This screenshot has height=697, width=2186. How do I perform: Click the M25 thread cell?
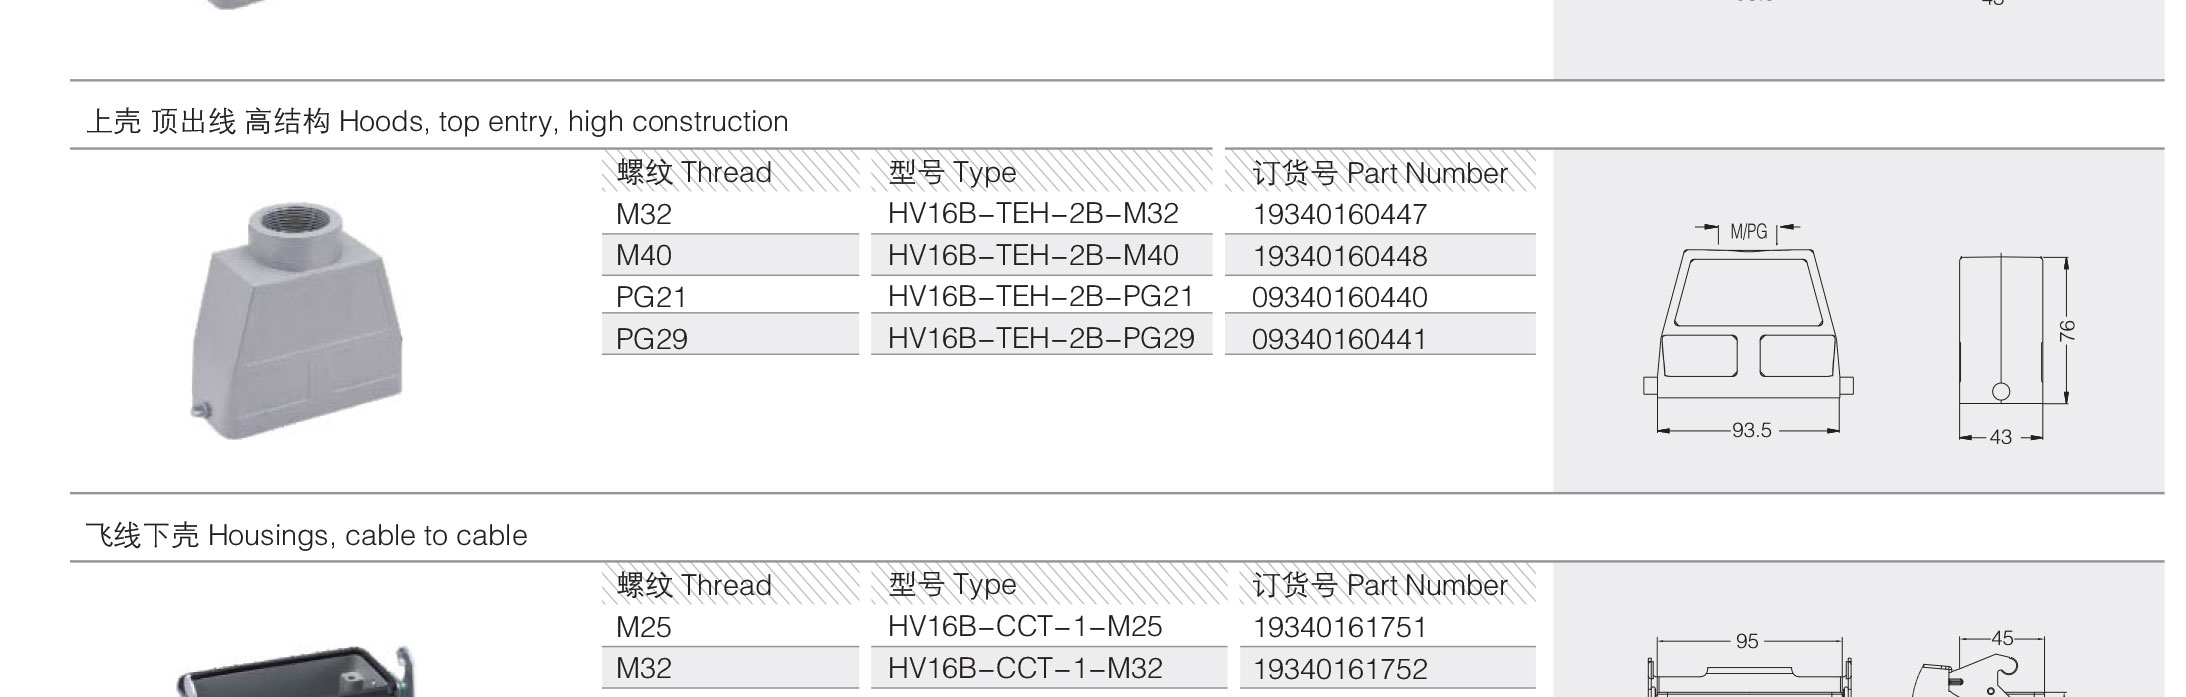644,628
